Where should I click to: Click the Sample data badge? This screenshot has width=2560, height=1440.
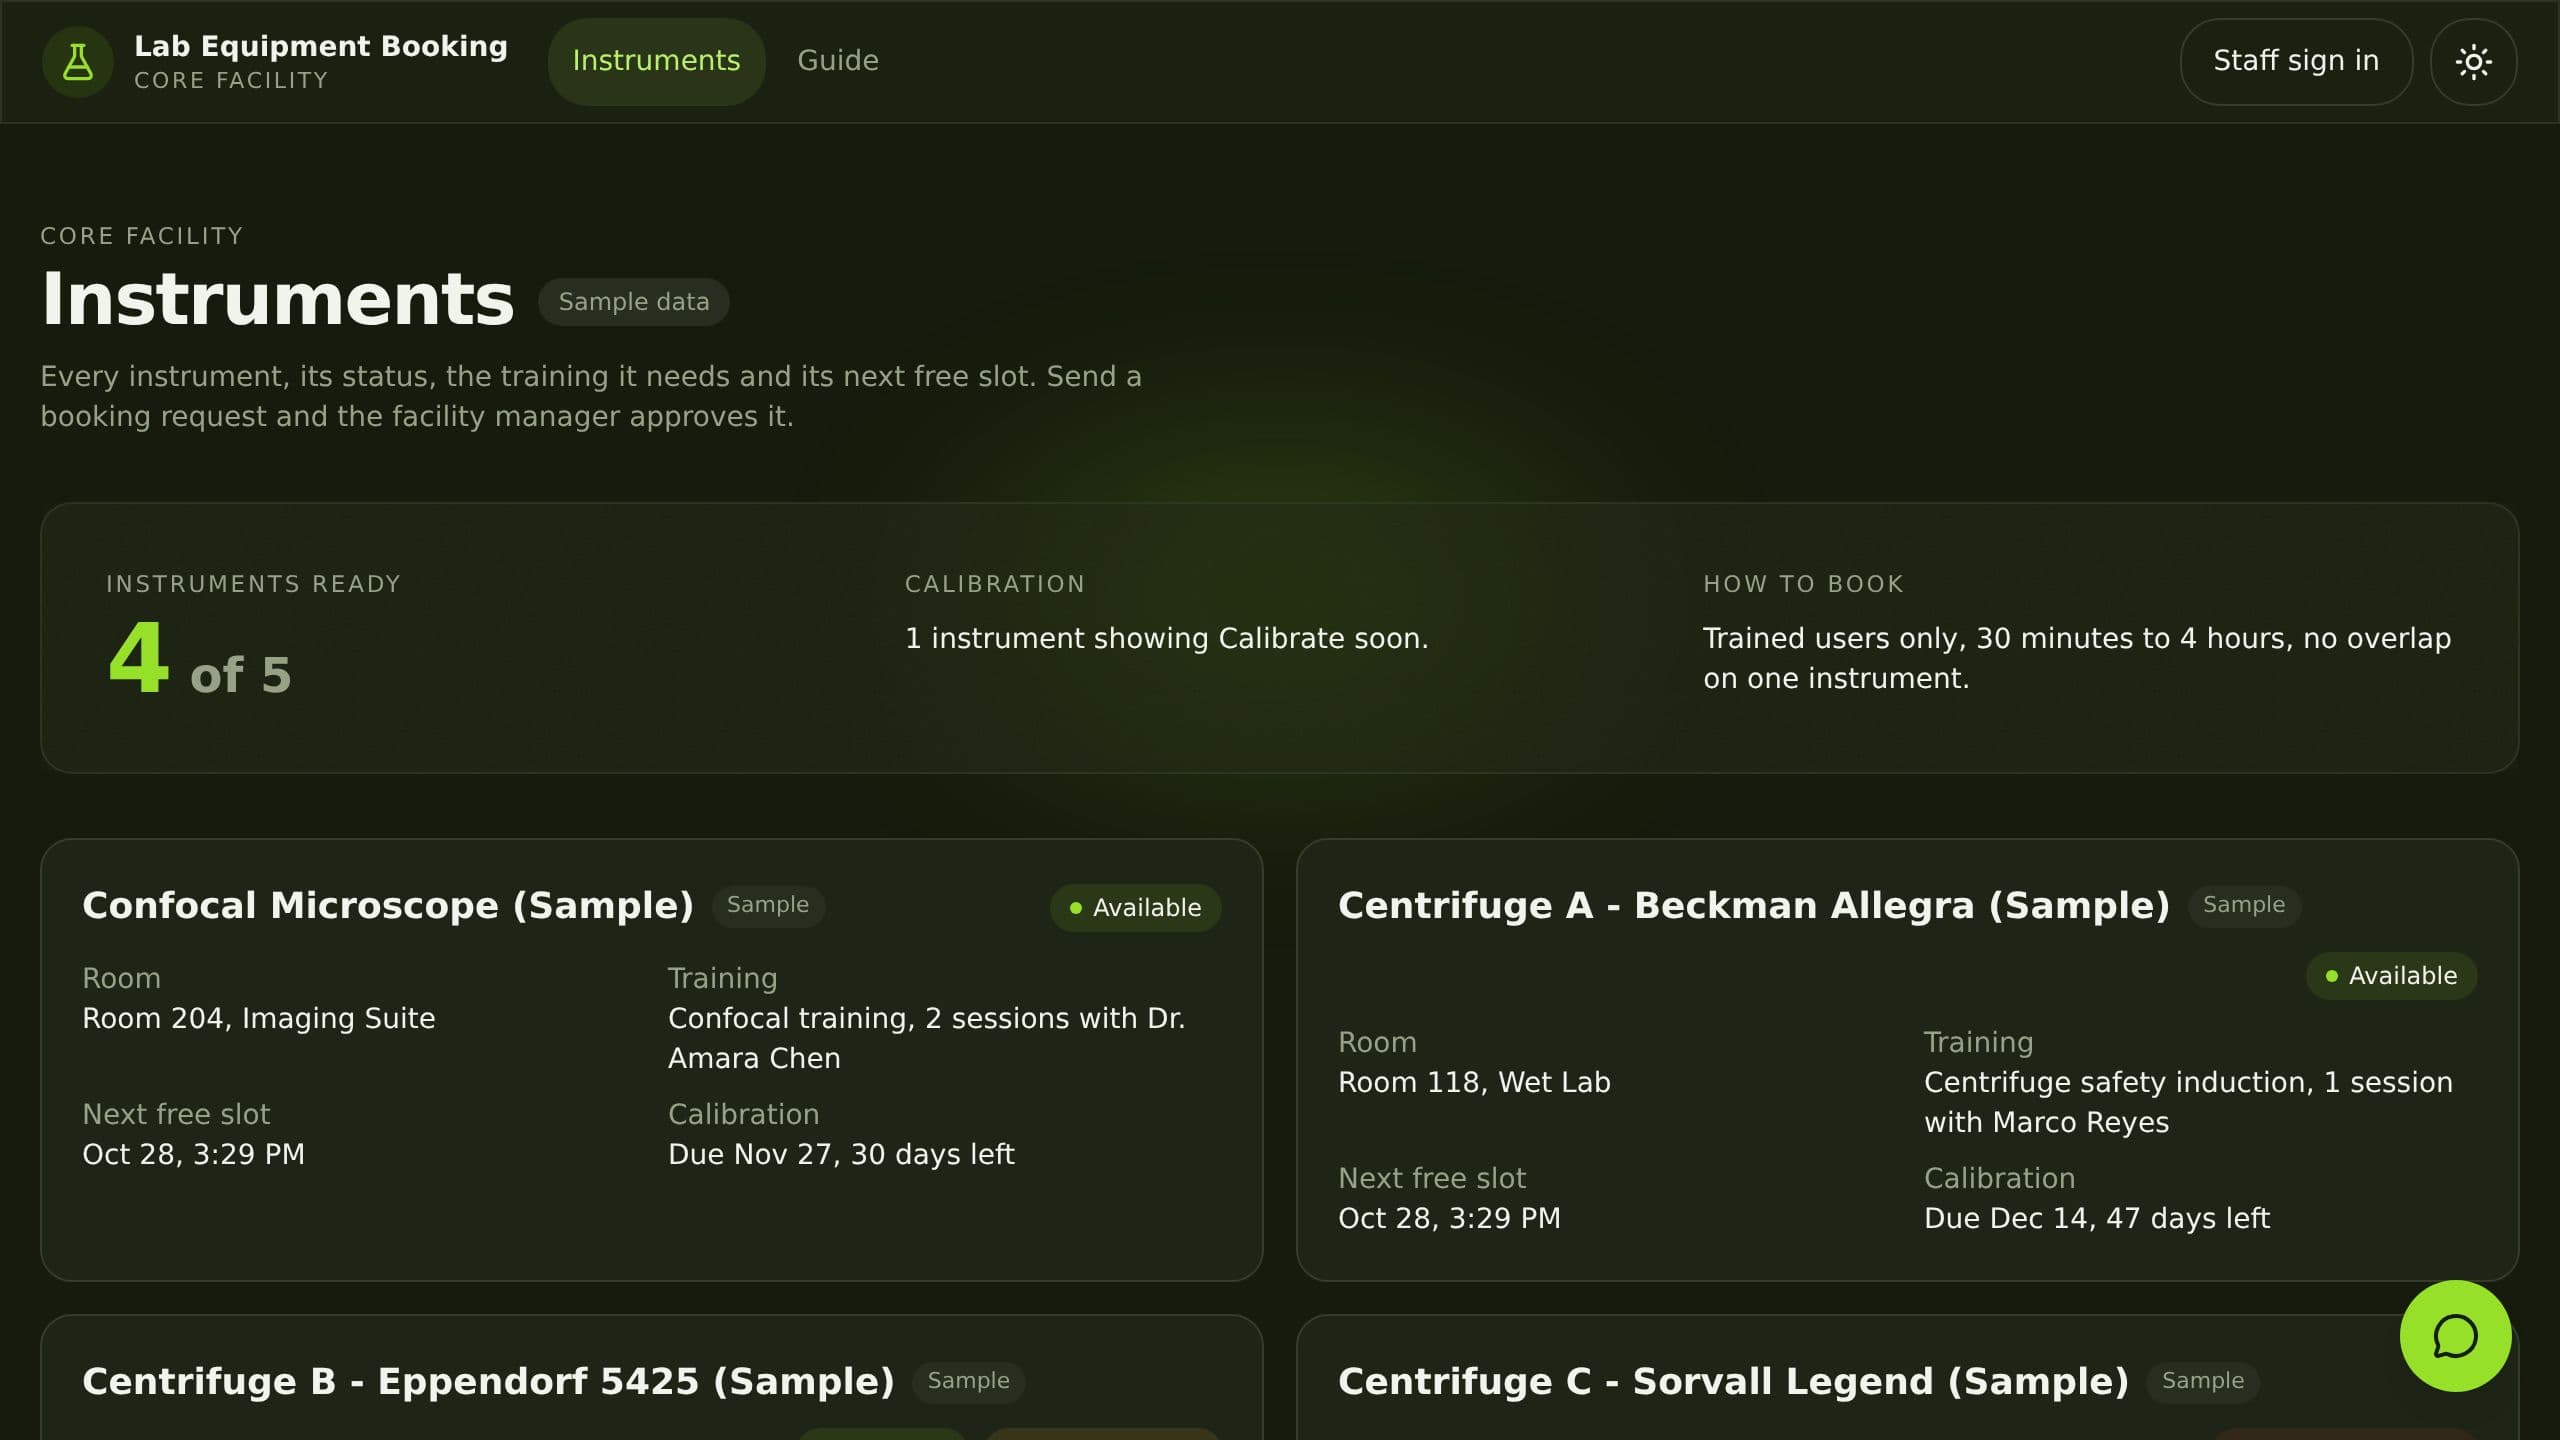click(634, 301)
